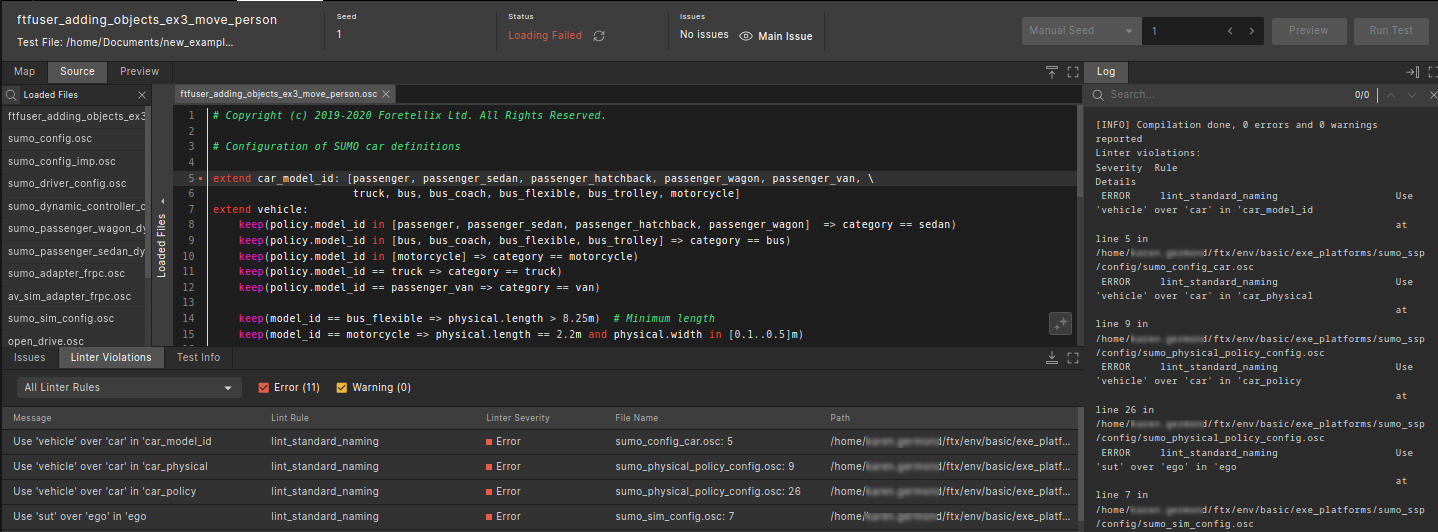Collapse the Loaded Files side panel
1438x532 pixels.
pyautogui.click(x=162, y=200)
